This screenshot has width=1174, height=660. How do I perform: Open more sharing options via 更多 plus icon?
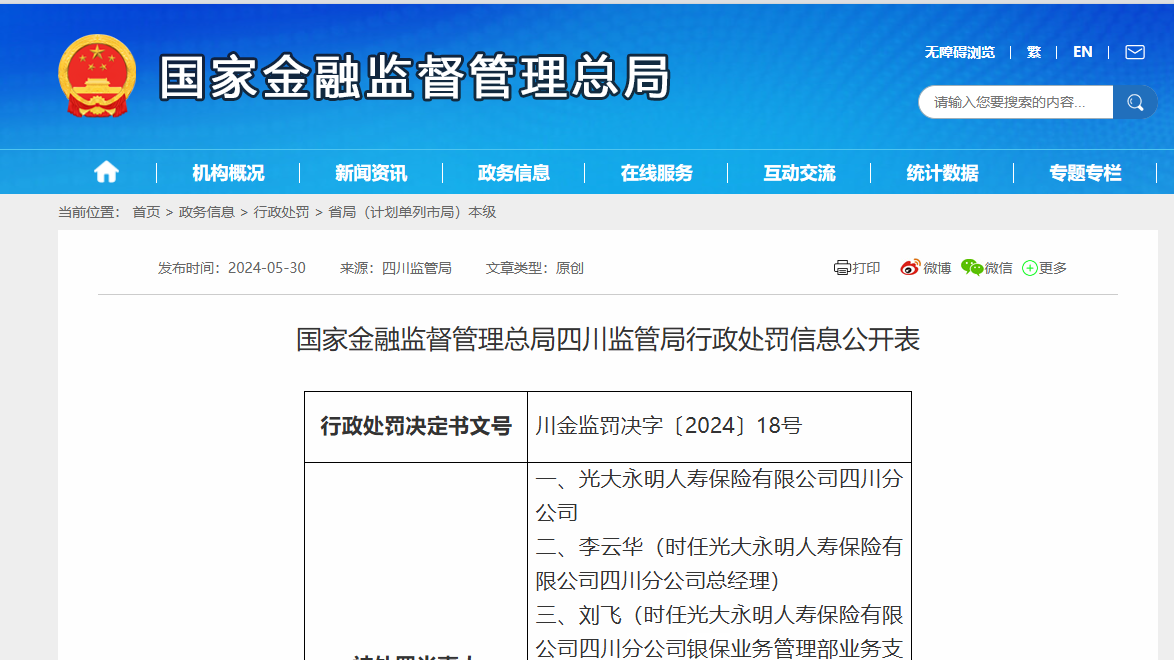tap(1030, 268)
